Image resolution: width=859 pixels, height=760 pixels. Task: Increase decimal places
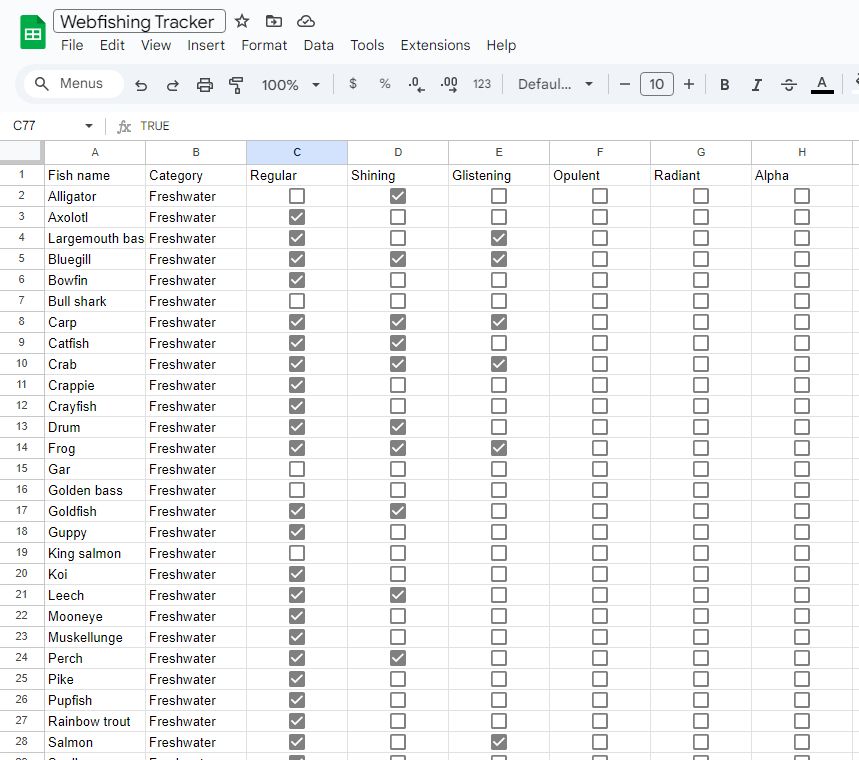pos(449,84)
